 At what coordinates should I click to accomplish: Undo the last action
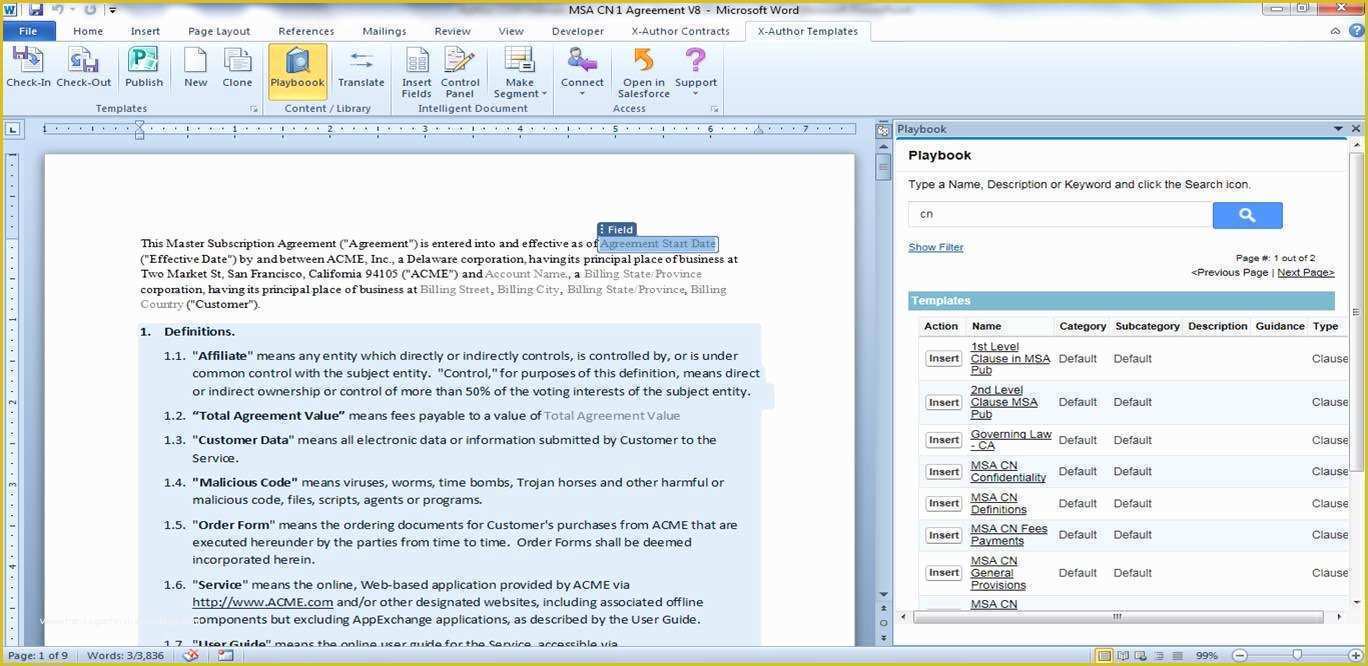(58, 10)
